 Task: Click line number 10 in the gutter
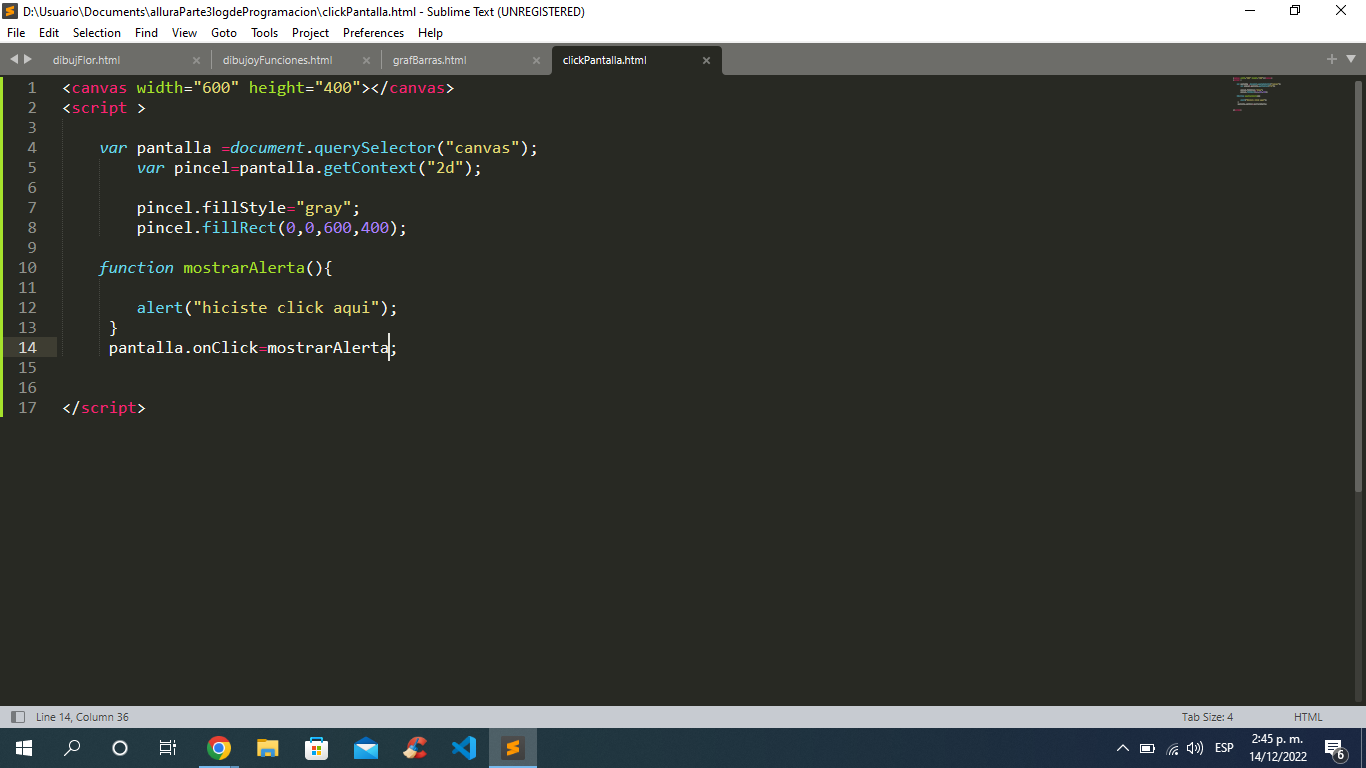pos(27,268)
